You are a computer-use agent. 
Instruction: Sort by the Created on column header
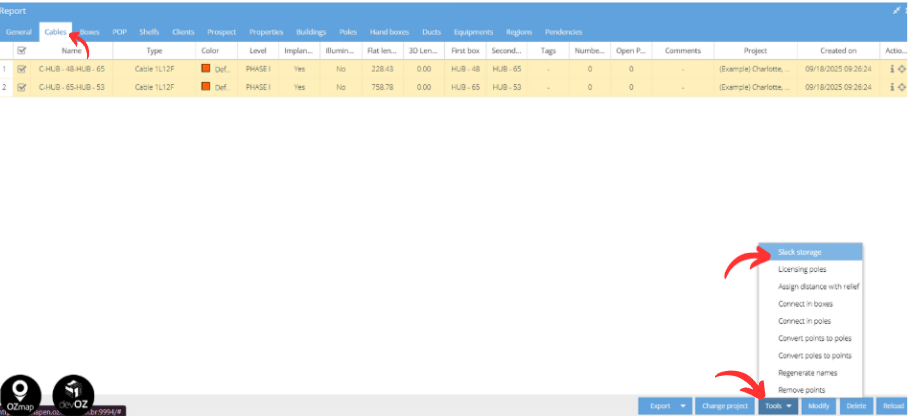(x=838, y=51)
